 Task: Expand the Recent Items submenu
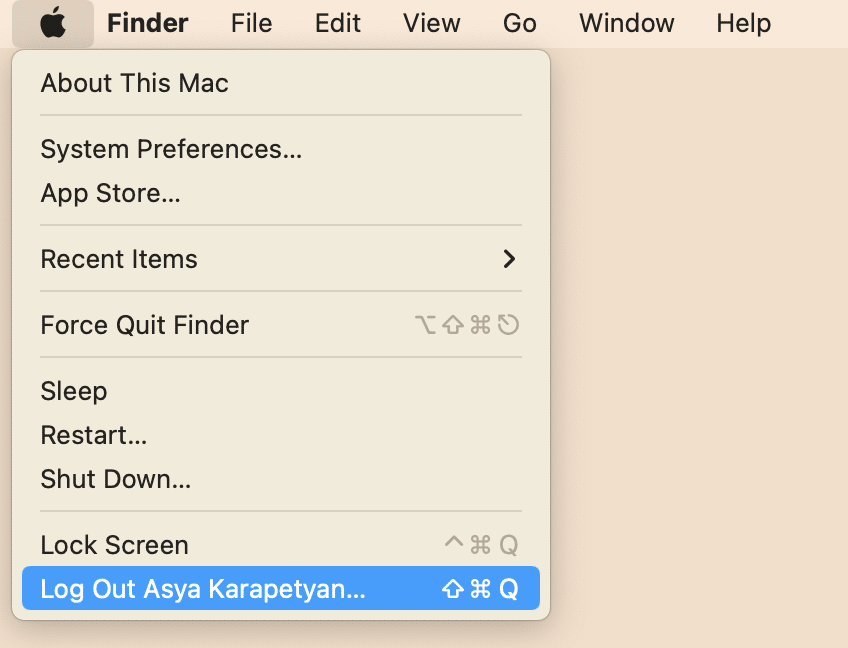pos(119,259)
